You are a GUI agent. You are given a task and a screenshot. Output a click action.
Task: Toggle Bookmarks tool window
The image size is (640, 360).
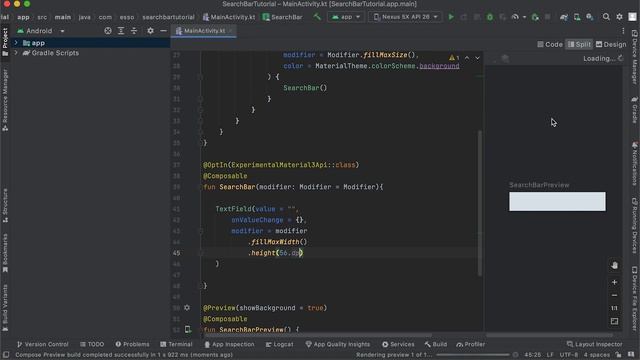[x=5, y=253]
